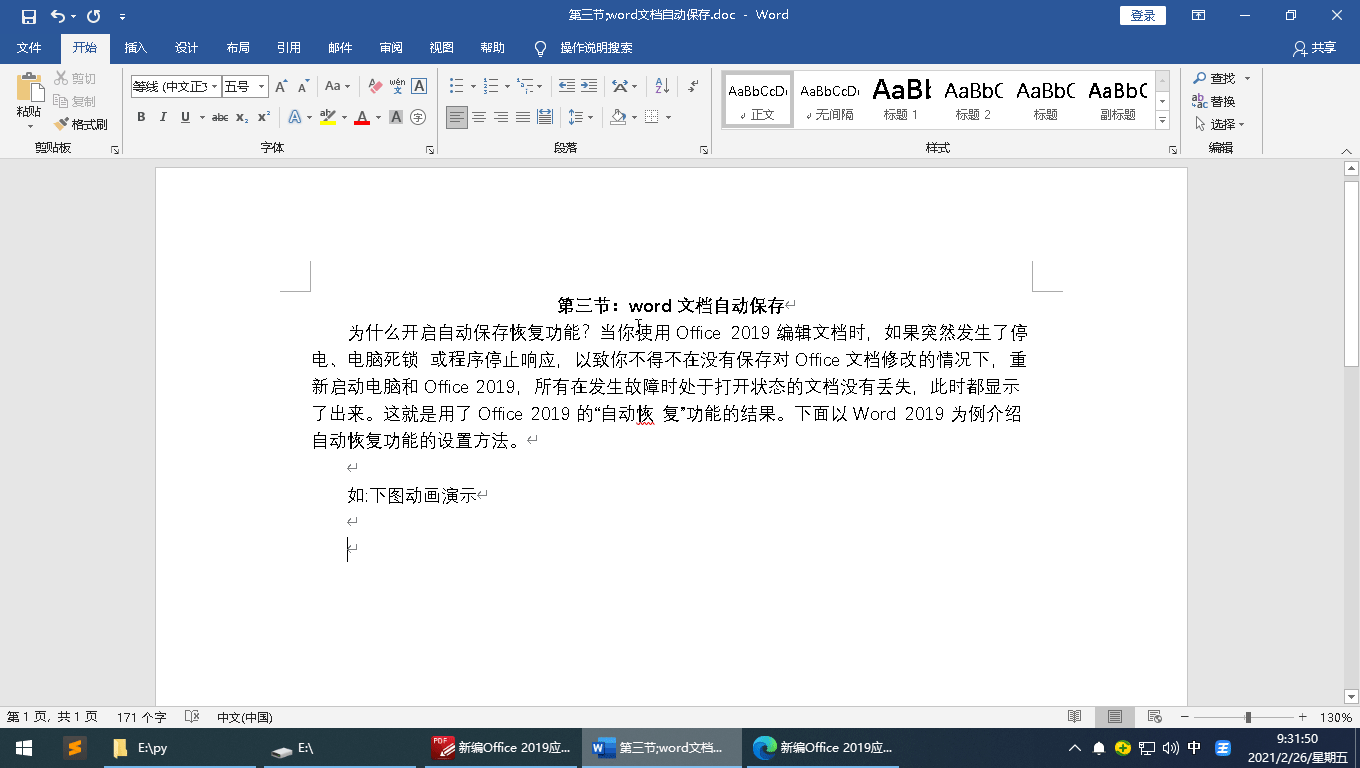Image resolution: width=1360 pixels, height=768 pixels.
Task: Toggle character shading (gray A)
Action: point(396,117)
